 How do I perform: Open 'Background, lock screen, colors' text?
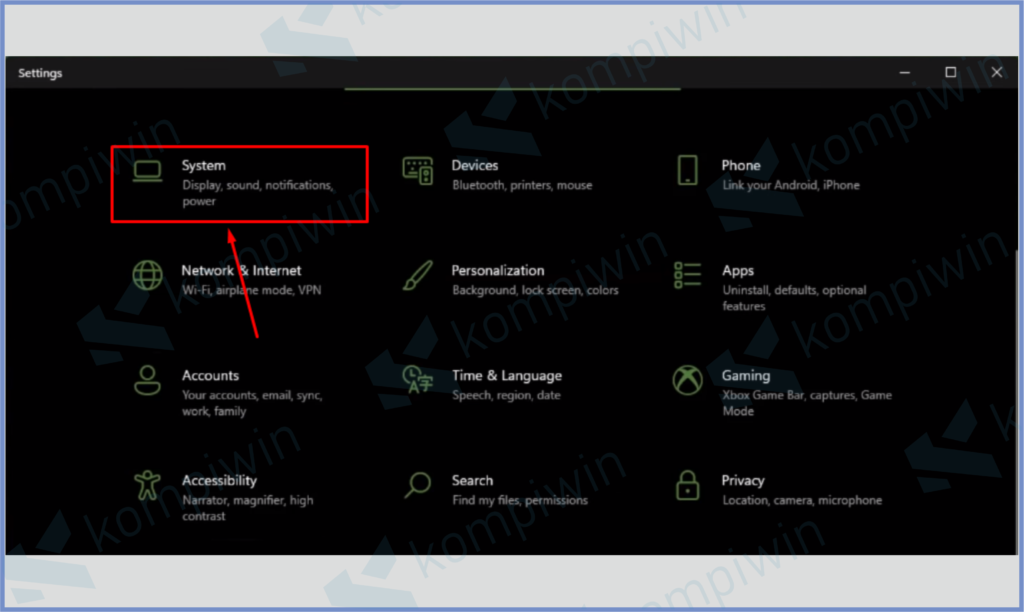coord(535,290)
